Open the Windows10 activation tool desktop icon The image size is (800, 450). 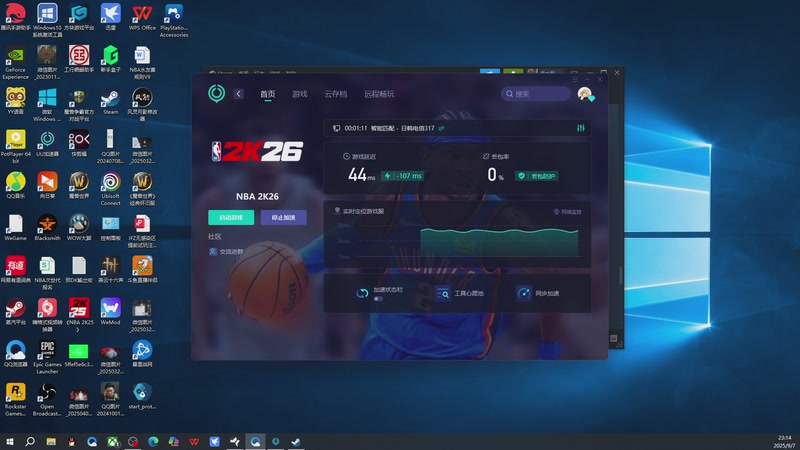tap(47, 20)
